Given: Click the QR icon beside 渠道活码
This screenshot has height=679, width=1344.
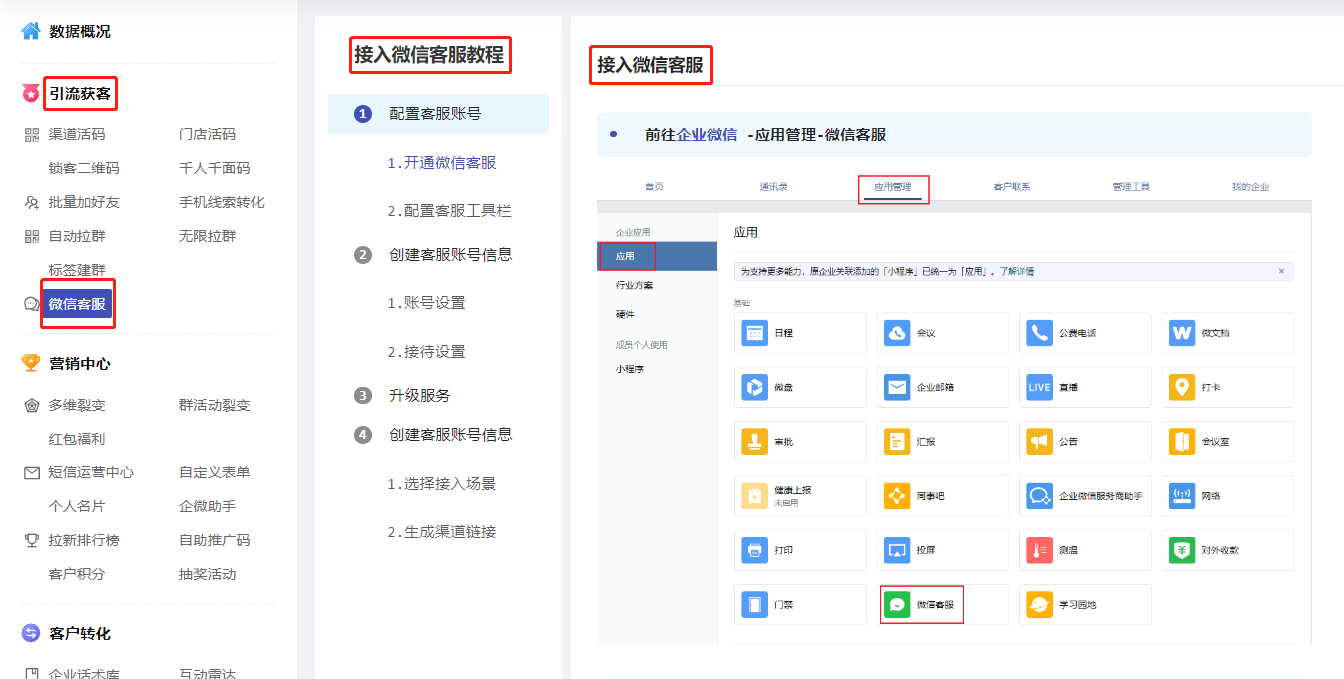Looking at the screenshot, I should [x=32, y=134].
